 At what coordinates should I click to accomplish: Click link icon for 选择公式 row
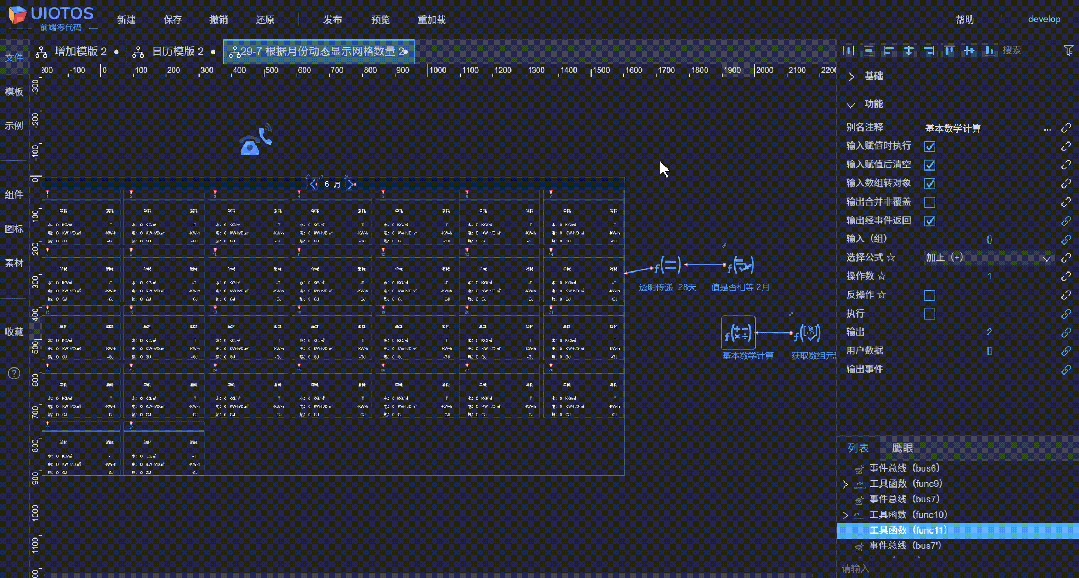1066,258
